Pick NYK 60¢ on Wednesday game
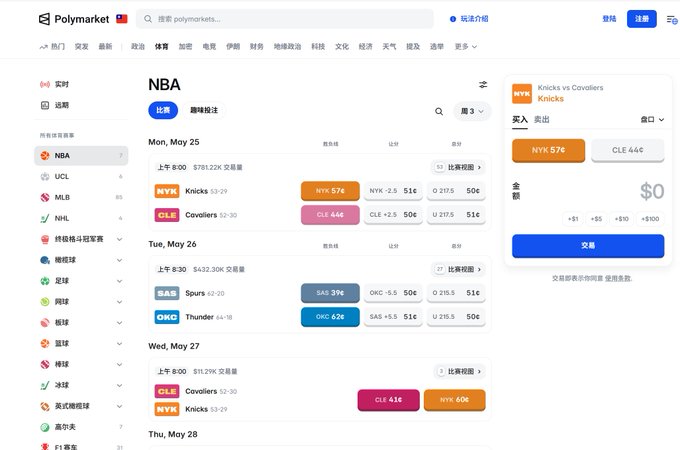680x450 pixels. (454, 400)
